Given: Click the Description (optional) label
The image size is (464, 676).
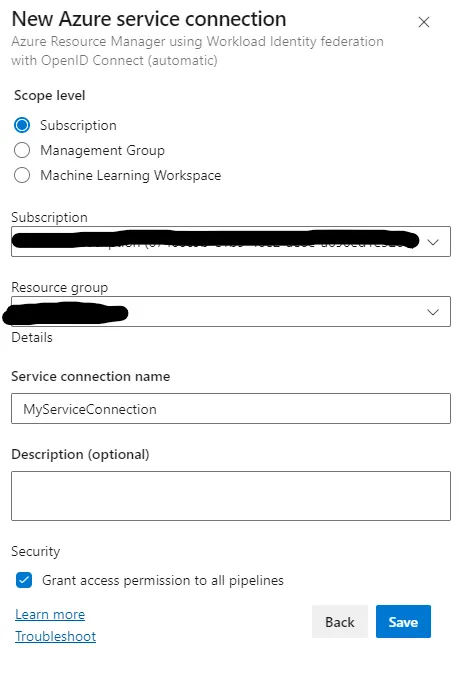Looking at the screenshot, I should point(80,454).
